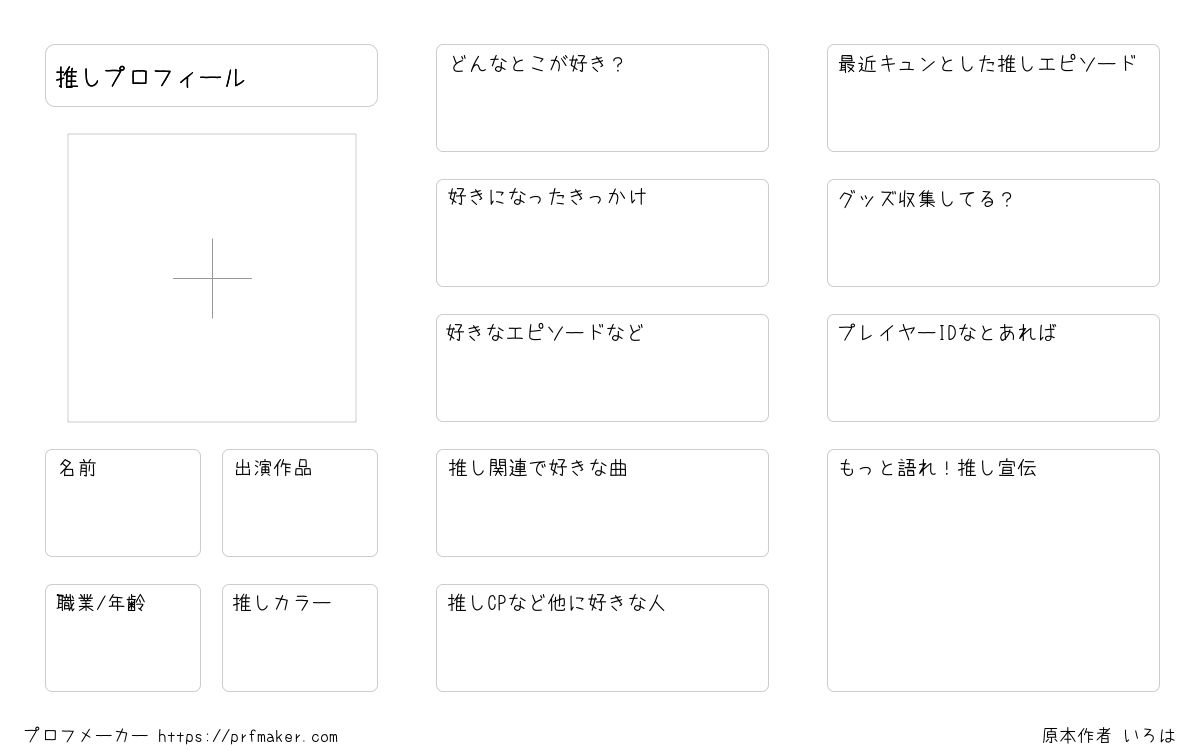
Task: Select the 推しCPなど他に好きな人 box
Action: [x=602, y=638]
